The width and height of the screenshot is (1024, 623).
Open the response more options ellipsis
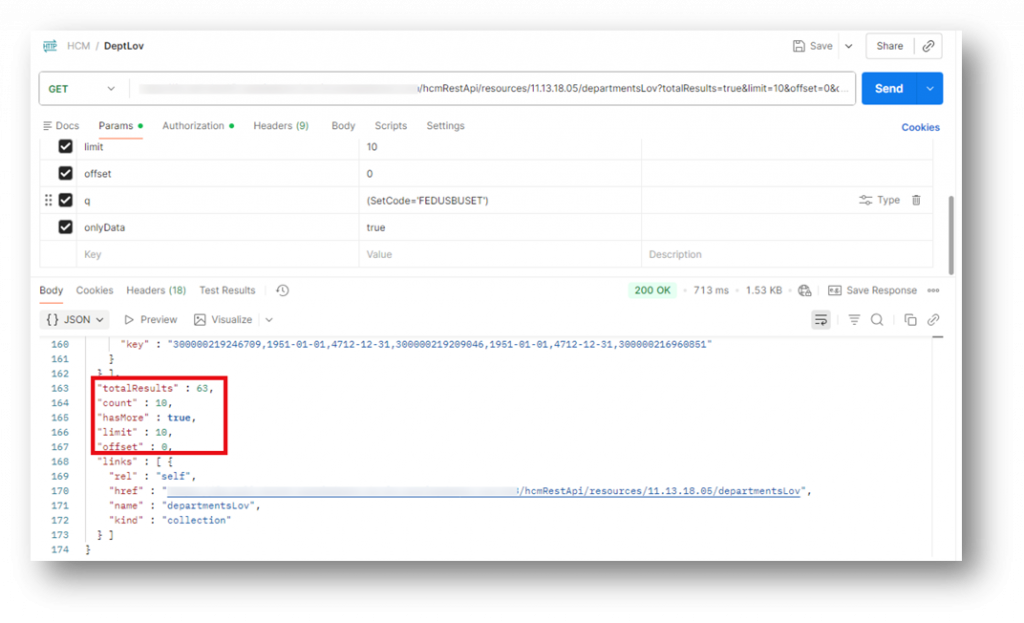point(933,290)
